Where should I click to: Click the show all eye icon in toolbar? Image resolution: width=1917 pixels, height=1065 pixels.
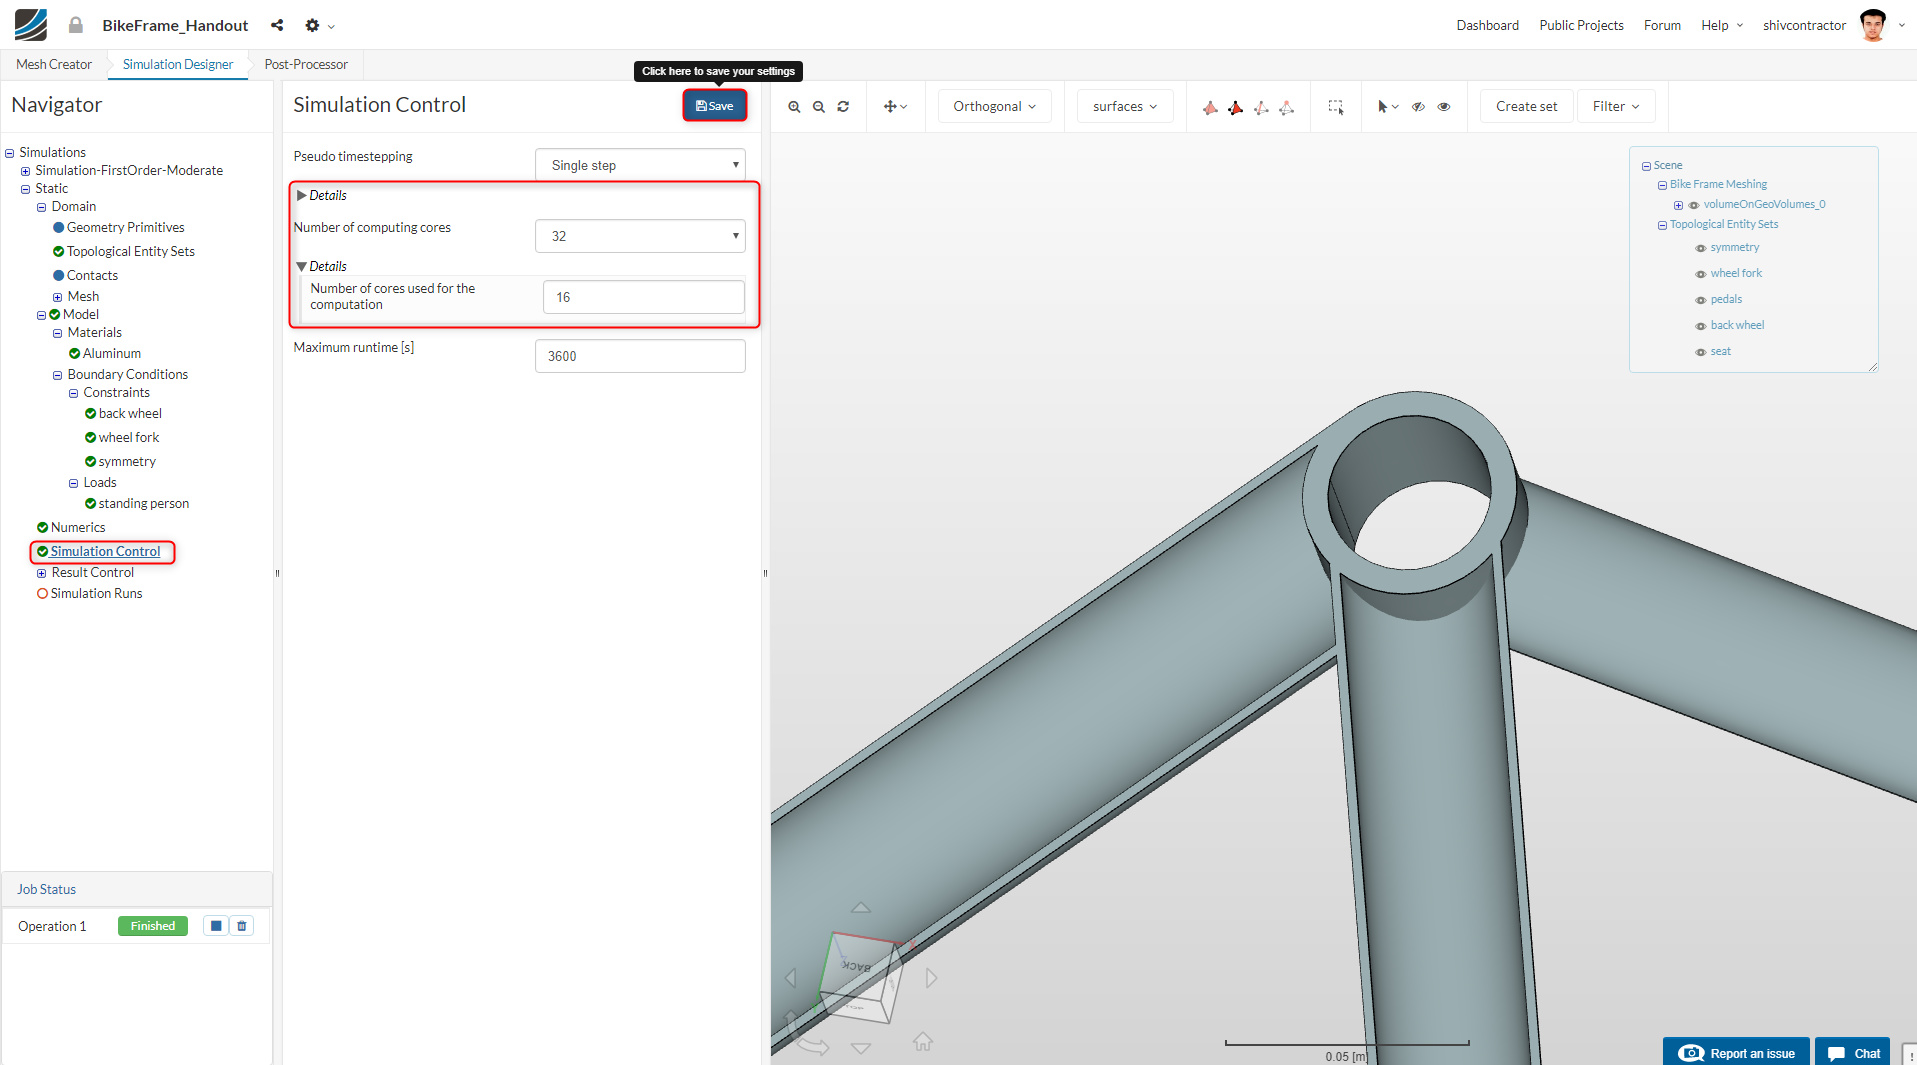pos(1444,107)
